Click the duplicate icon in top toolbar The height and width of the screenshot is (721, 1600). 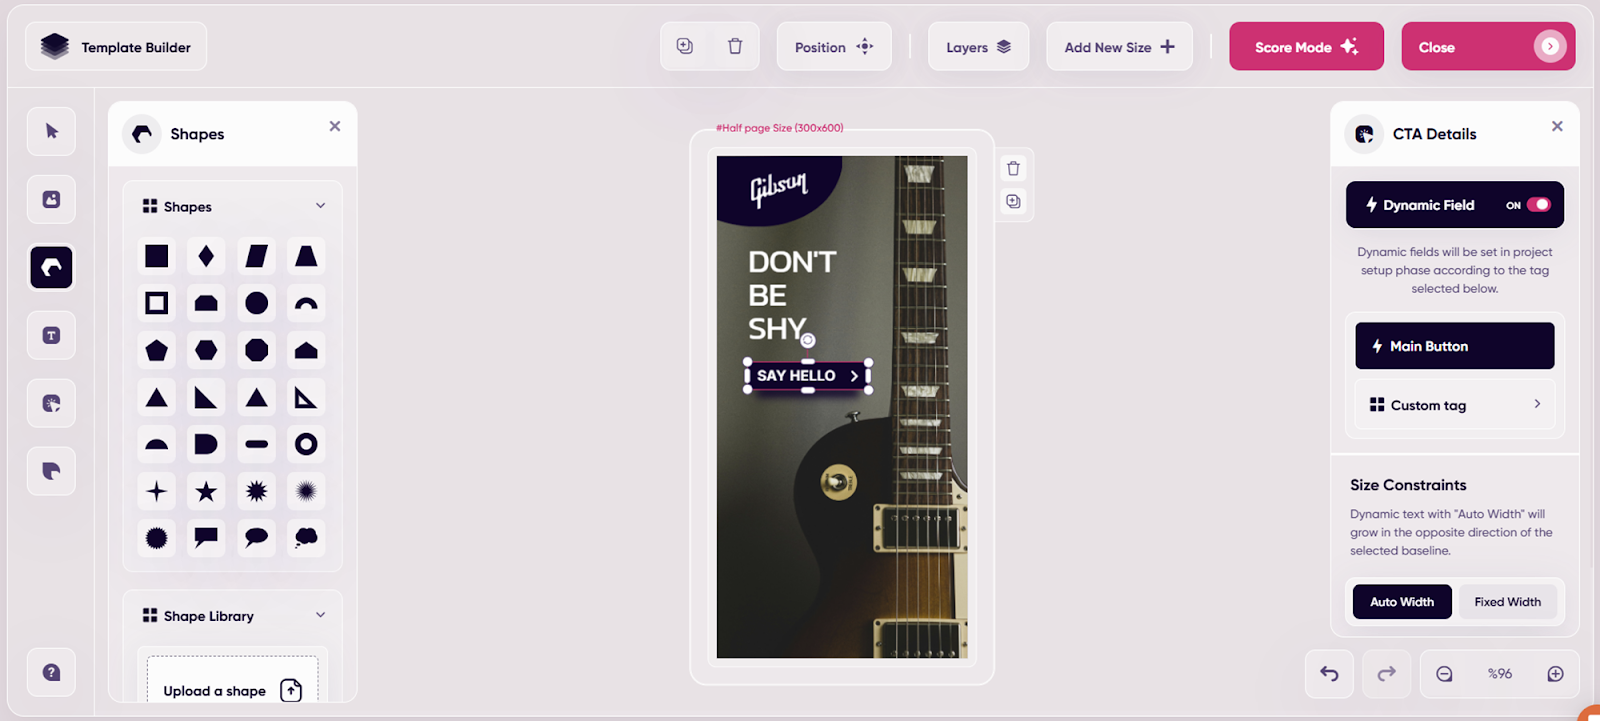tap(685, 47)
